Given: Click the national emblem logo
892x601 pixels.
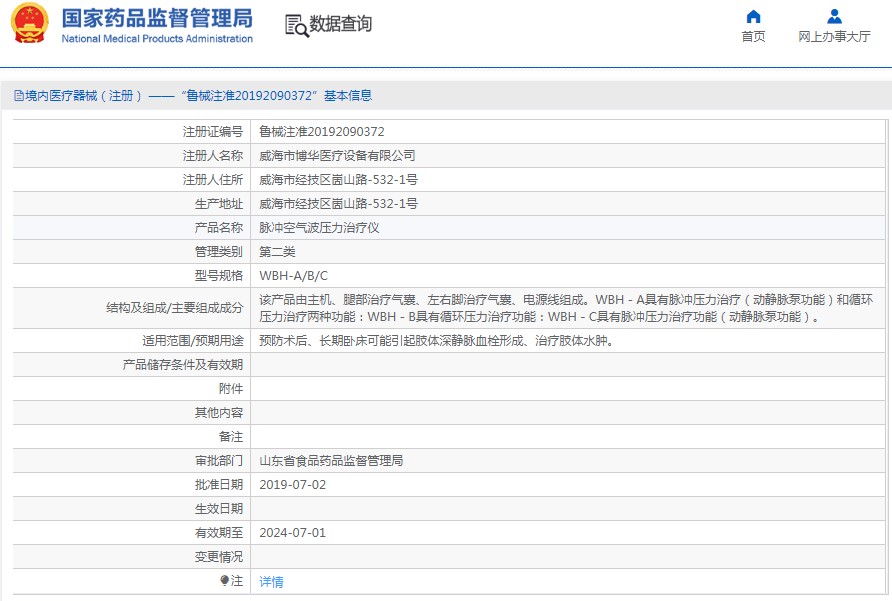Looking at the screenshot, I should click(x=30, y=23).
